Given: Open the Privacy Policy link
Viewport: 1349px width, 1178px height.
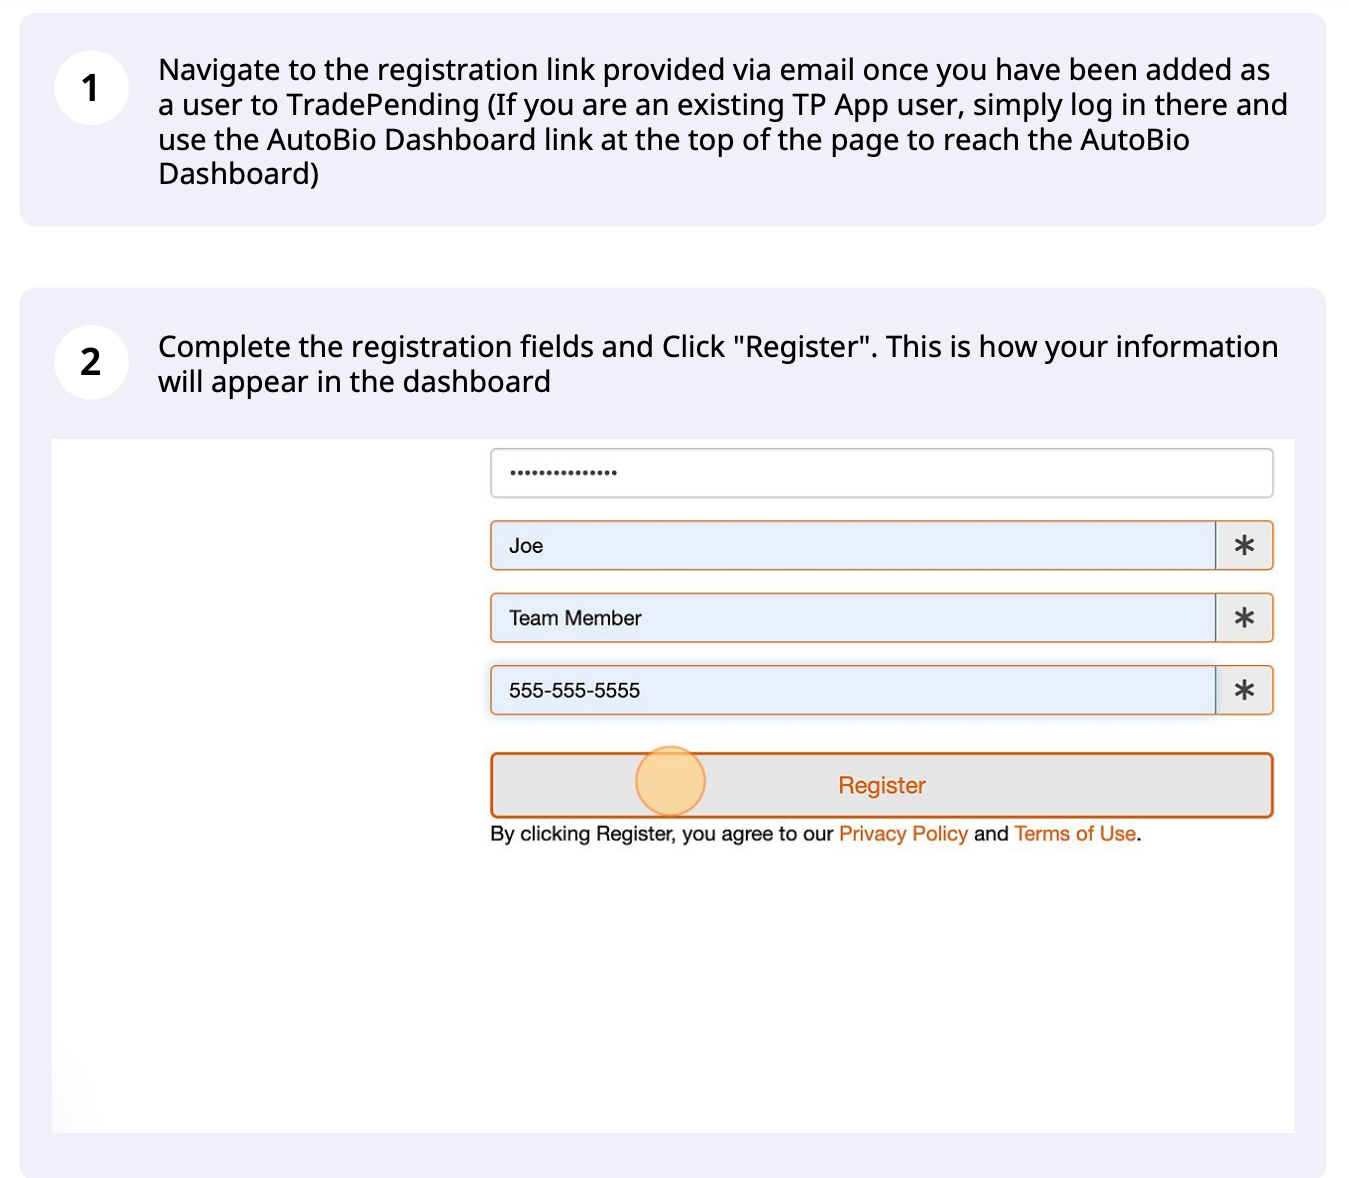Looking at the screenshot, I should (903, 833).
